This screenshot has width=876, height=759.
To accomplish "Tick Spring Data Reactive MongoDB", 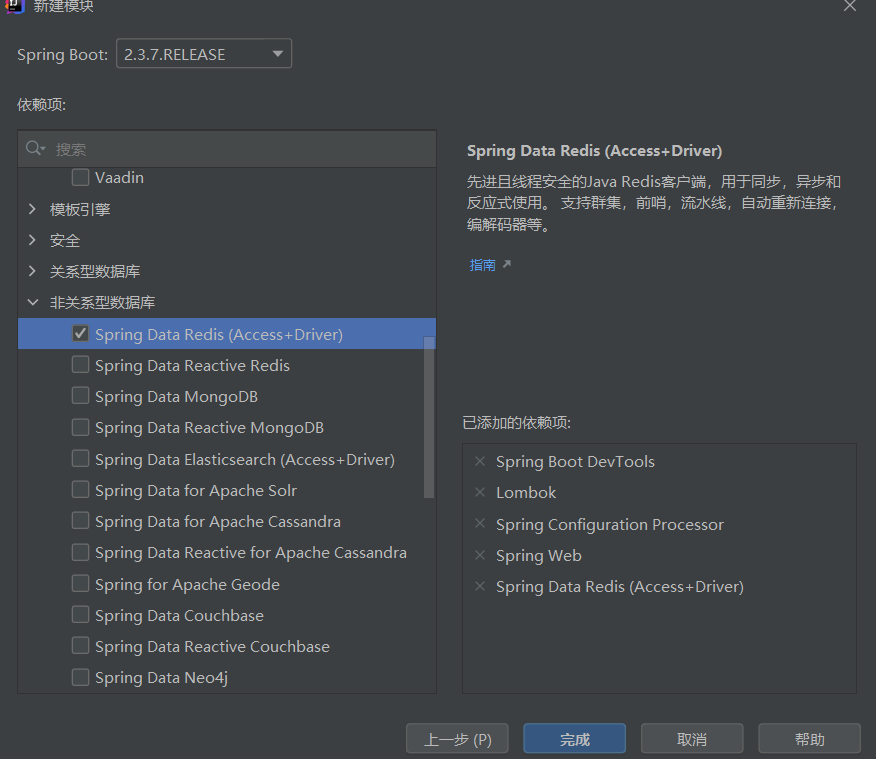I will pos(80,427).
